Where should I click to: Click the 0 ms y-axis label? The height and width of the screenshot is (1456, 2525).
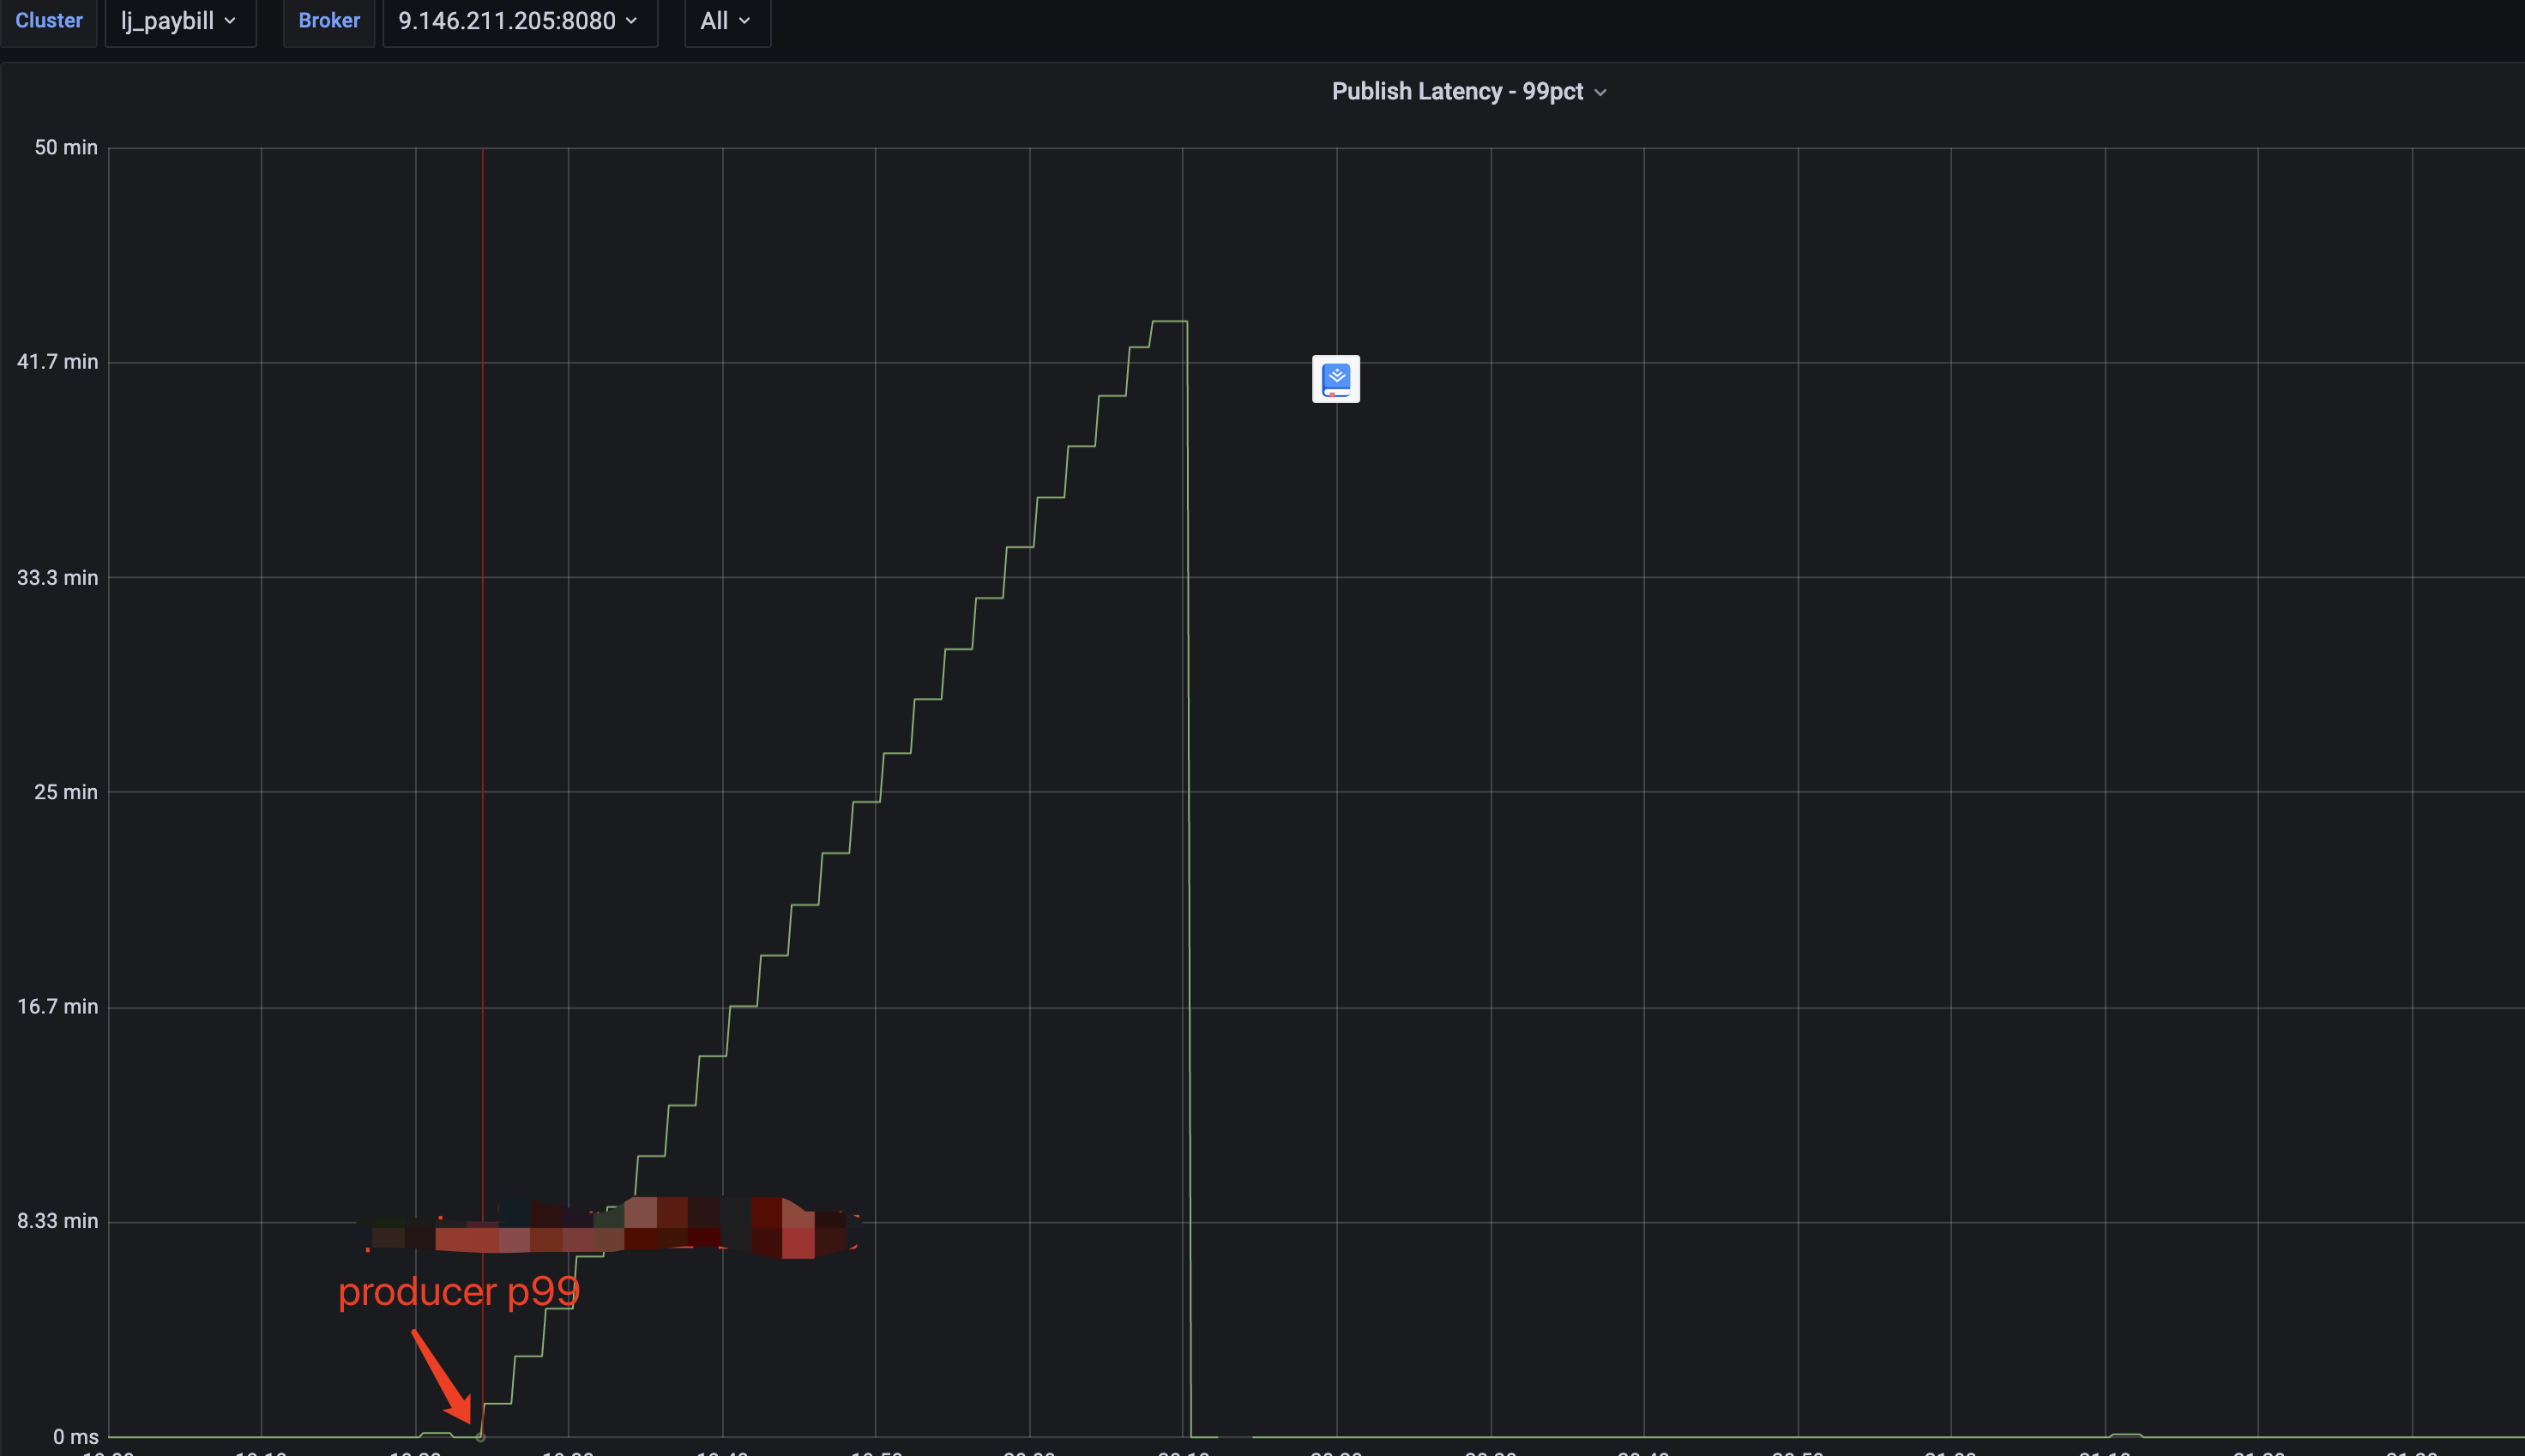tap(75, 1437)
